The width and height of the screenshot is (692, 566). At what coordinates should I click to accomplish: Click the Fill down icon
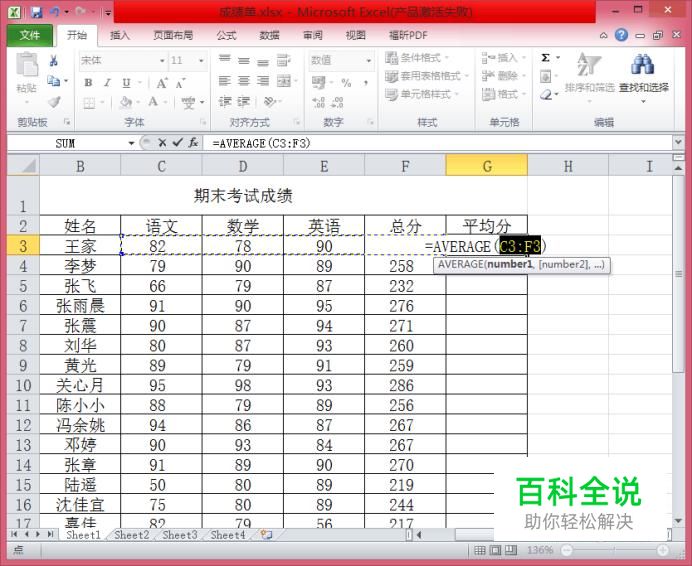click(x=546, y=77)
